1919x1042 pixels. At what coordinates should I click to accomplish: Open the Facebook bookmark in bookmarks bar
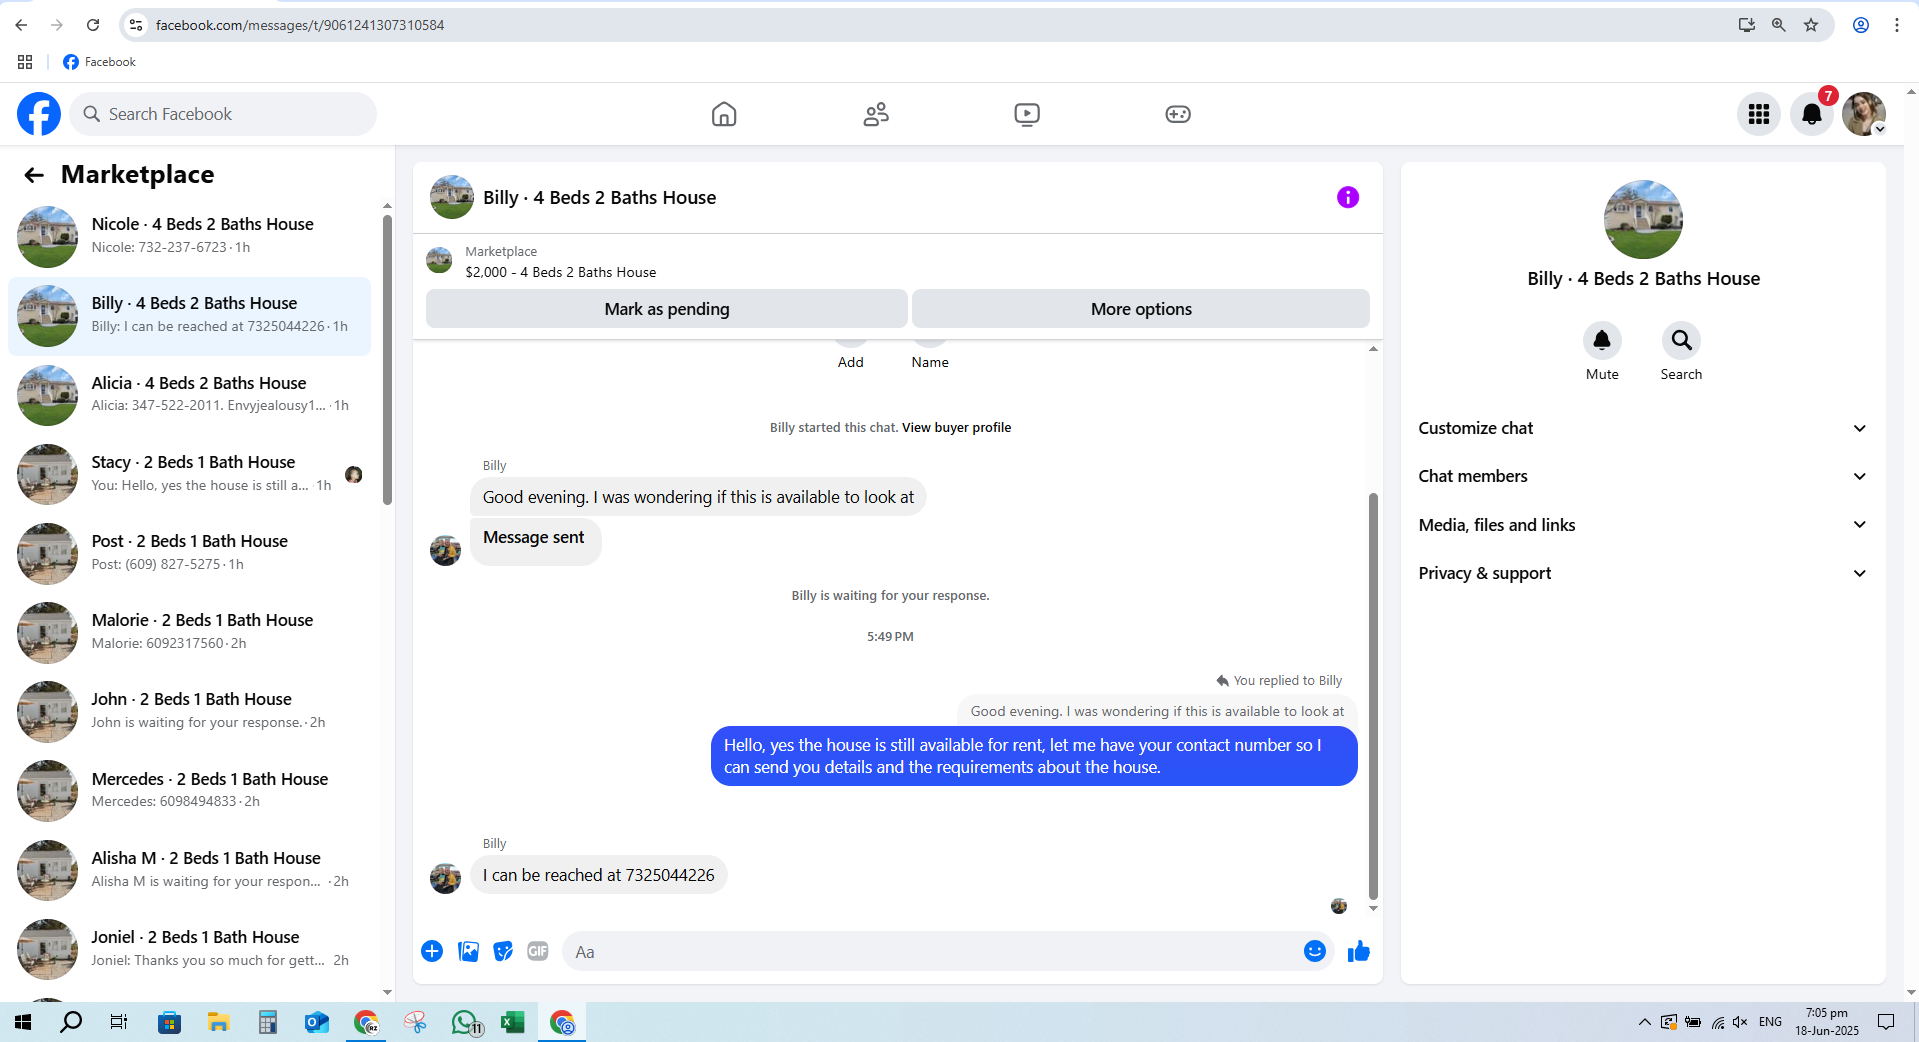pyautogui.click(x=99, y=62)
